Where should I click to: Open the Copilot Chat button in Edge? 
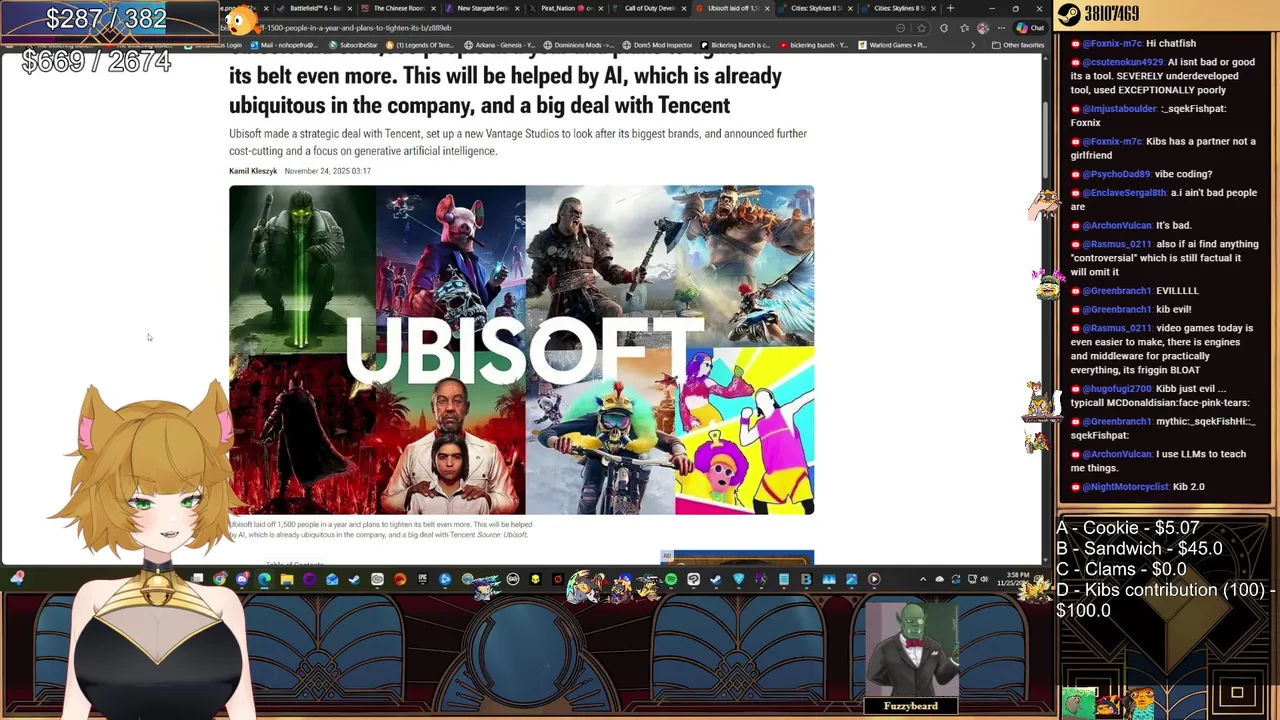1030,28
